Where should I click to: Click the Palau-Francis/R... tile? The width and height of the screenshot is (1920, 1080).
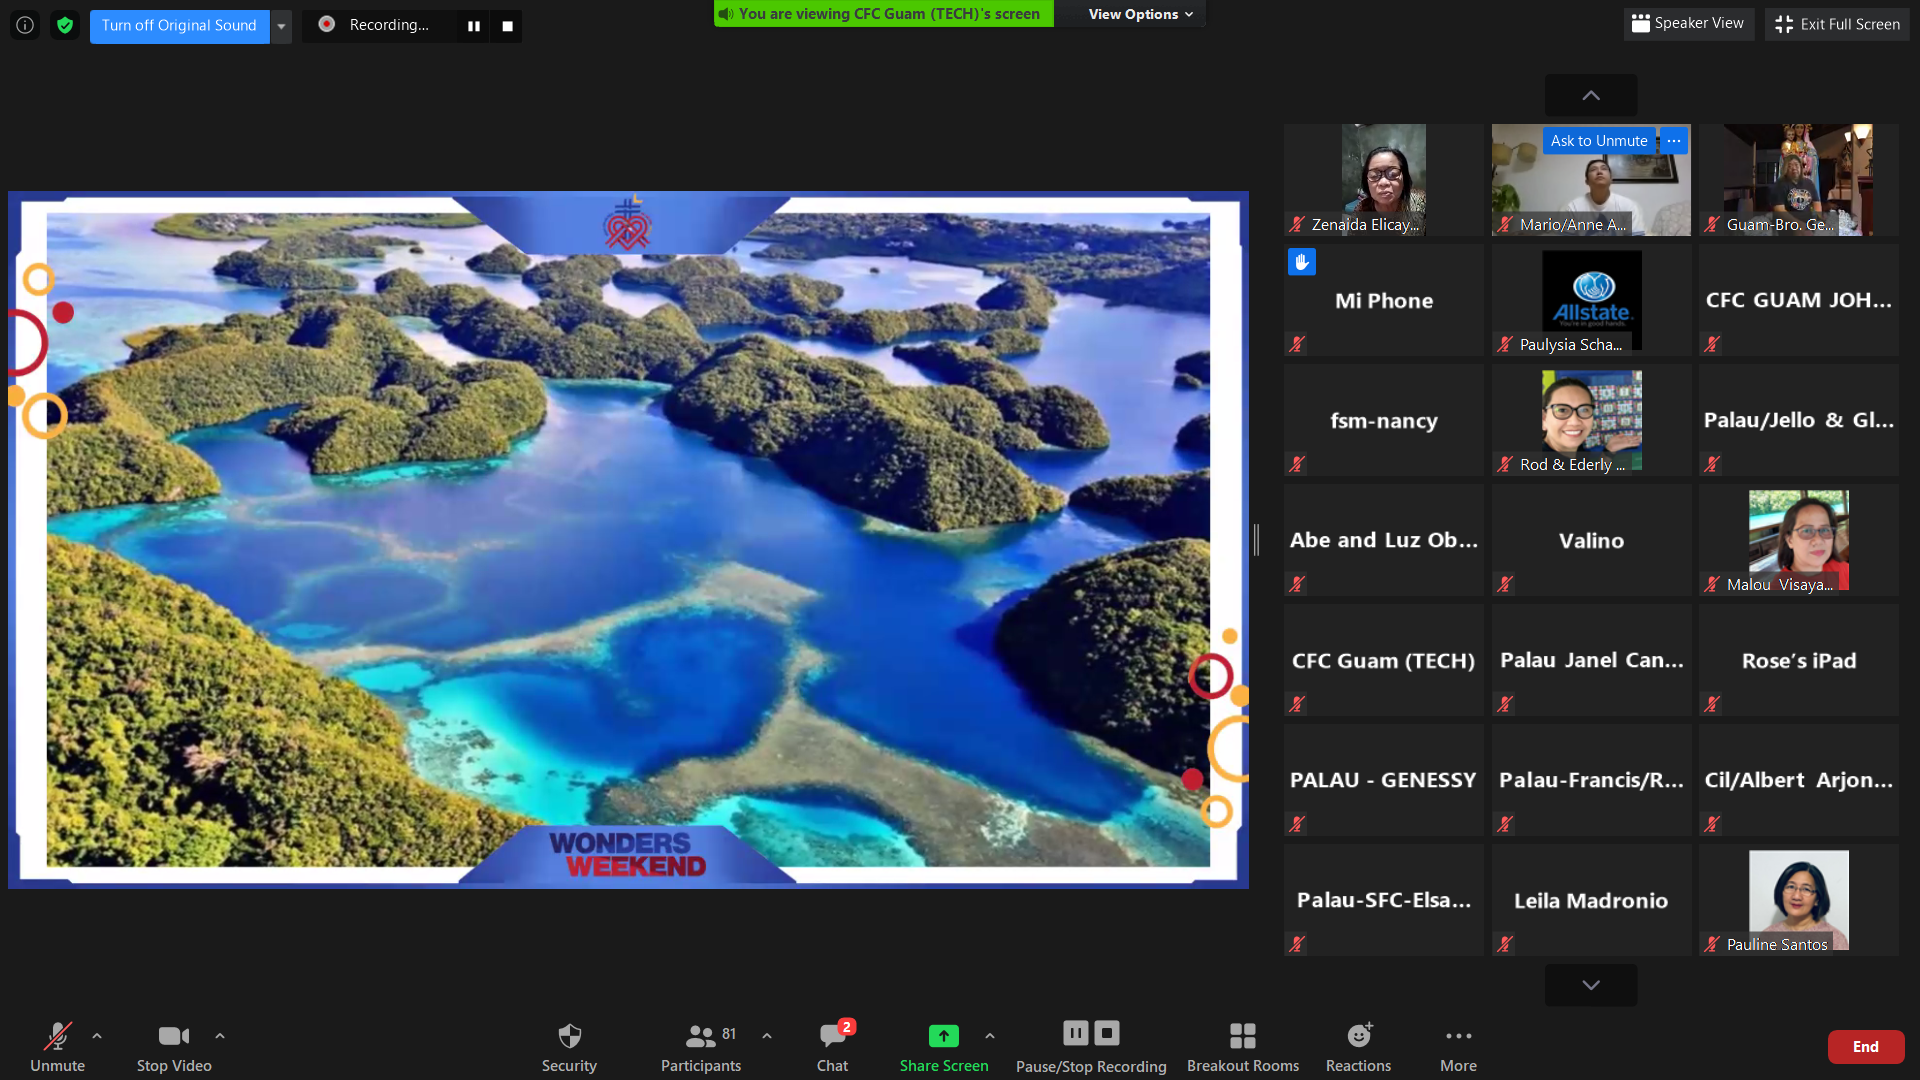[x=1591, y=780]
